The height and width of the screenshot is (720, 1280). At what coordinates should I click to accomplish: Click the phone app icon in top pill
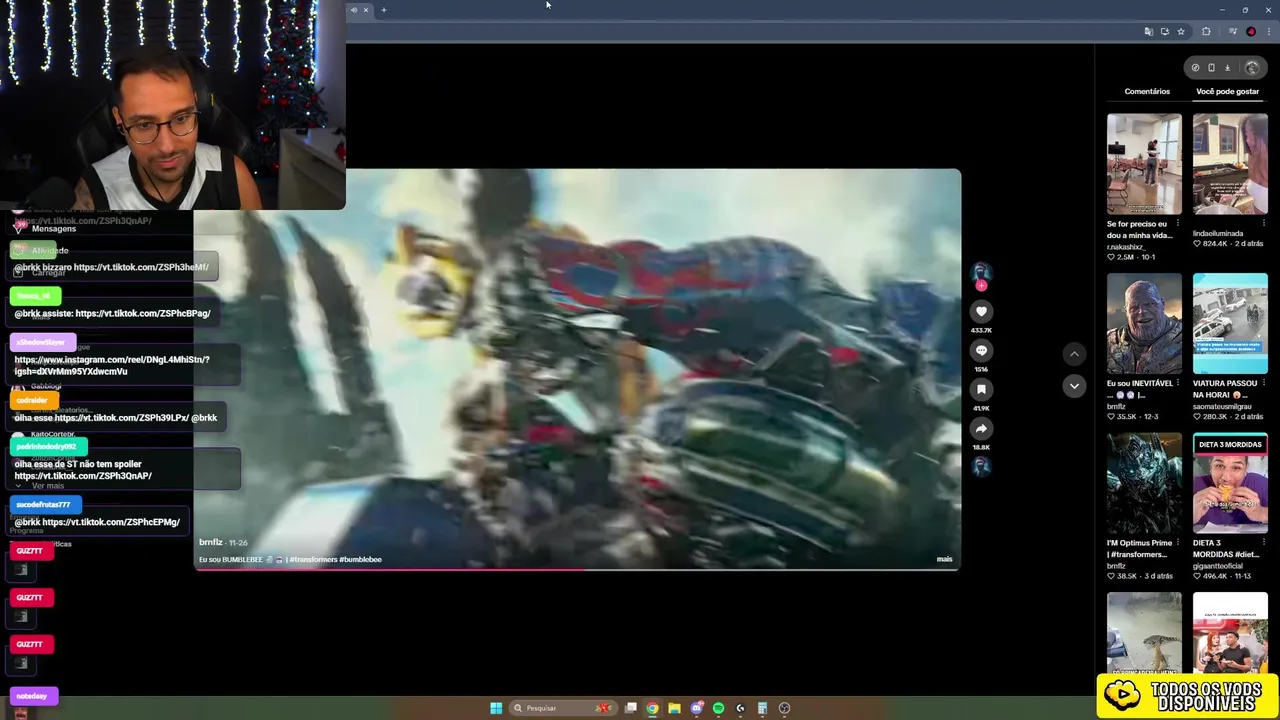1211,68
